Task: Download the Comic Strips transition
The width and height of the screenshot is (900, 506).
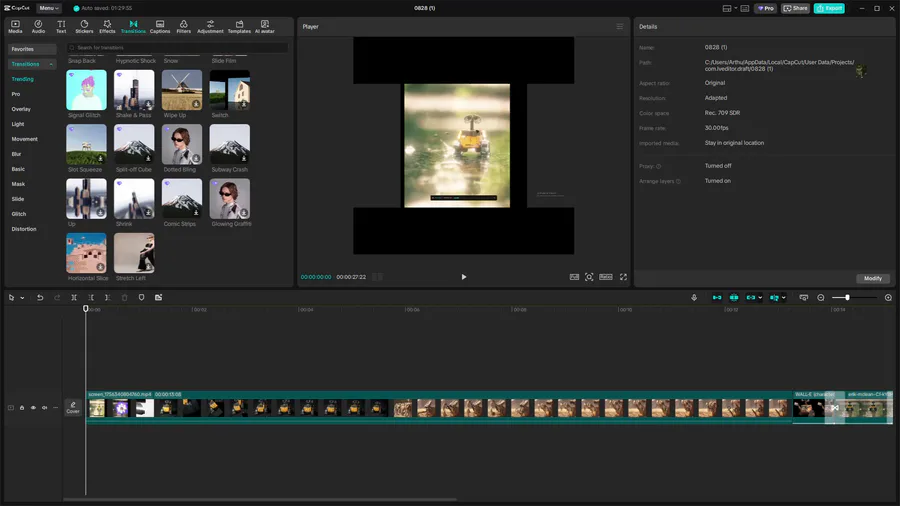Action: coord(196,213)
